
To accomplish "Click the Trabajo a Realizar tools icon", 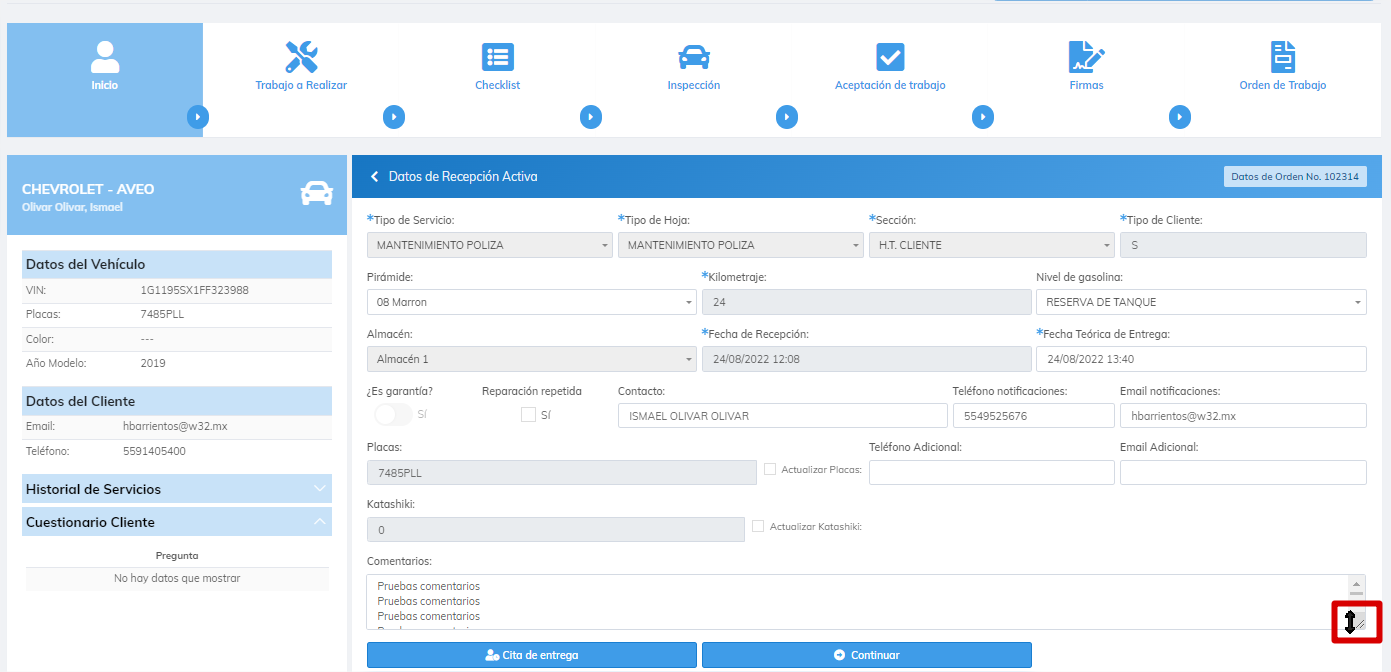I will pyautogui.click(x=301, y=56).
